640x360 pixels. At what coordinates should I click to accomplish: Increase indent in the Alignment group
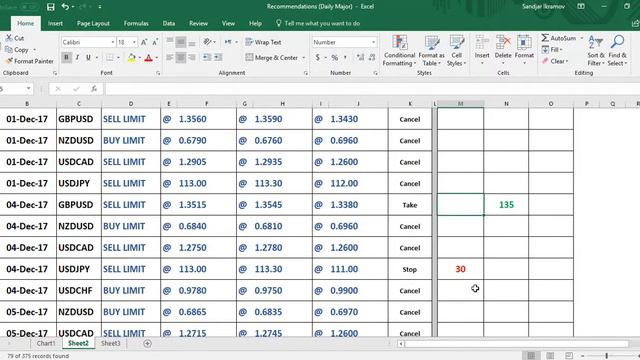click(218, 58)
